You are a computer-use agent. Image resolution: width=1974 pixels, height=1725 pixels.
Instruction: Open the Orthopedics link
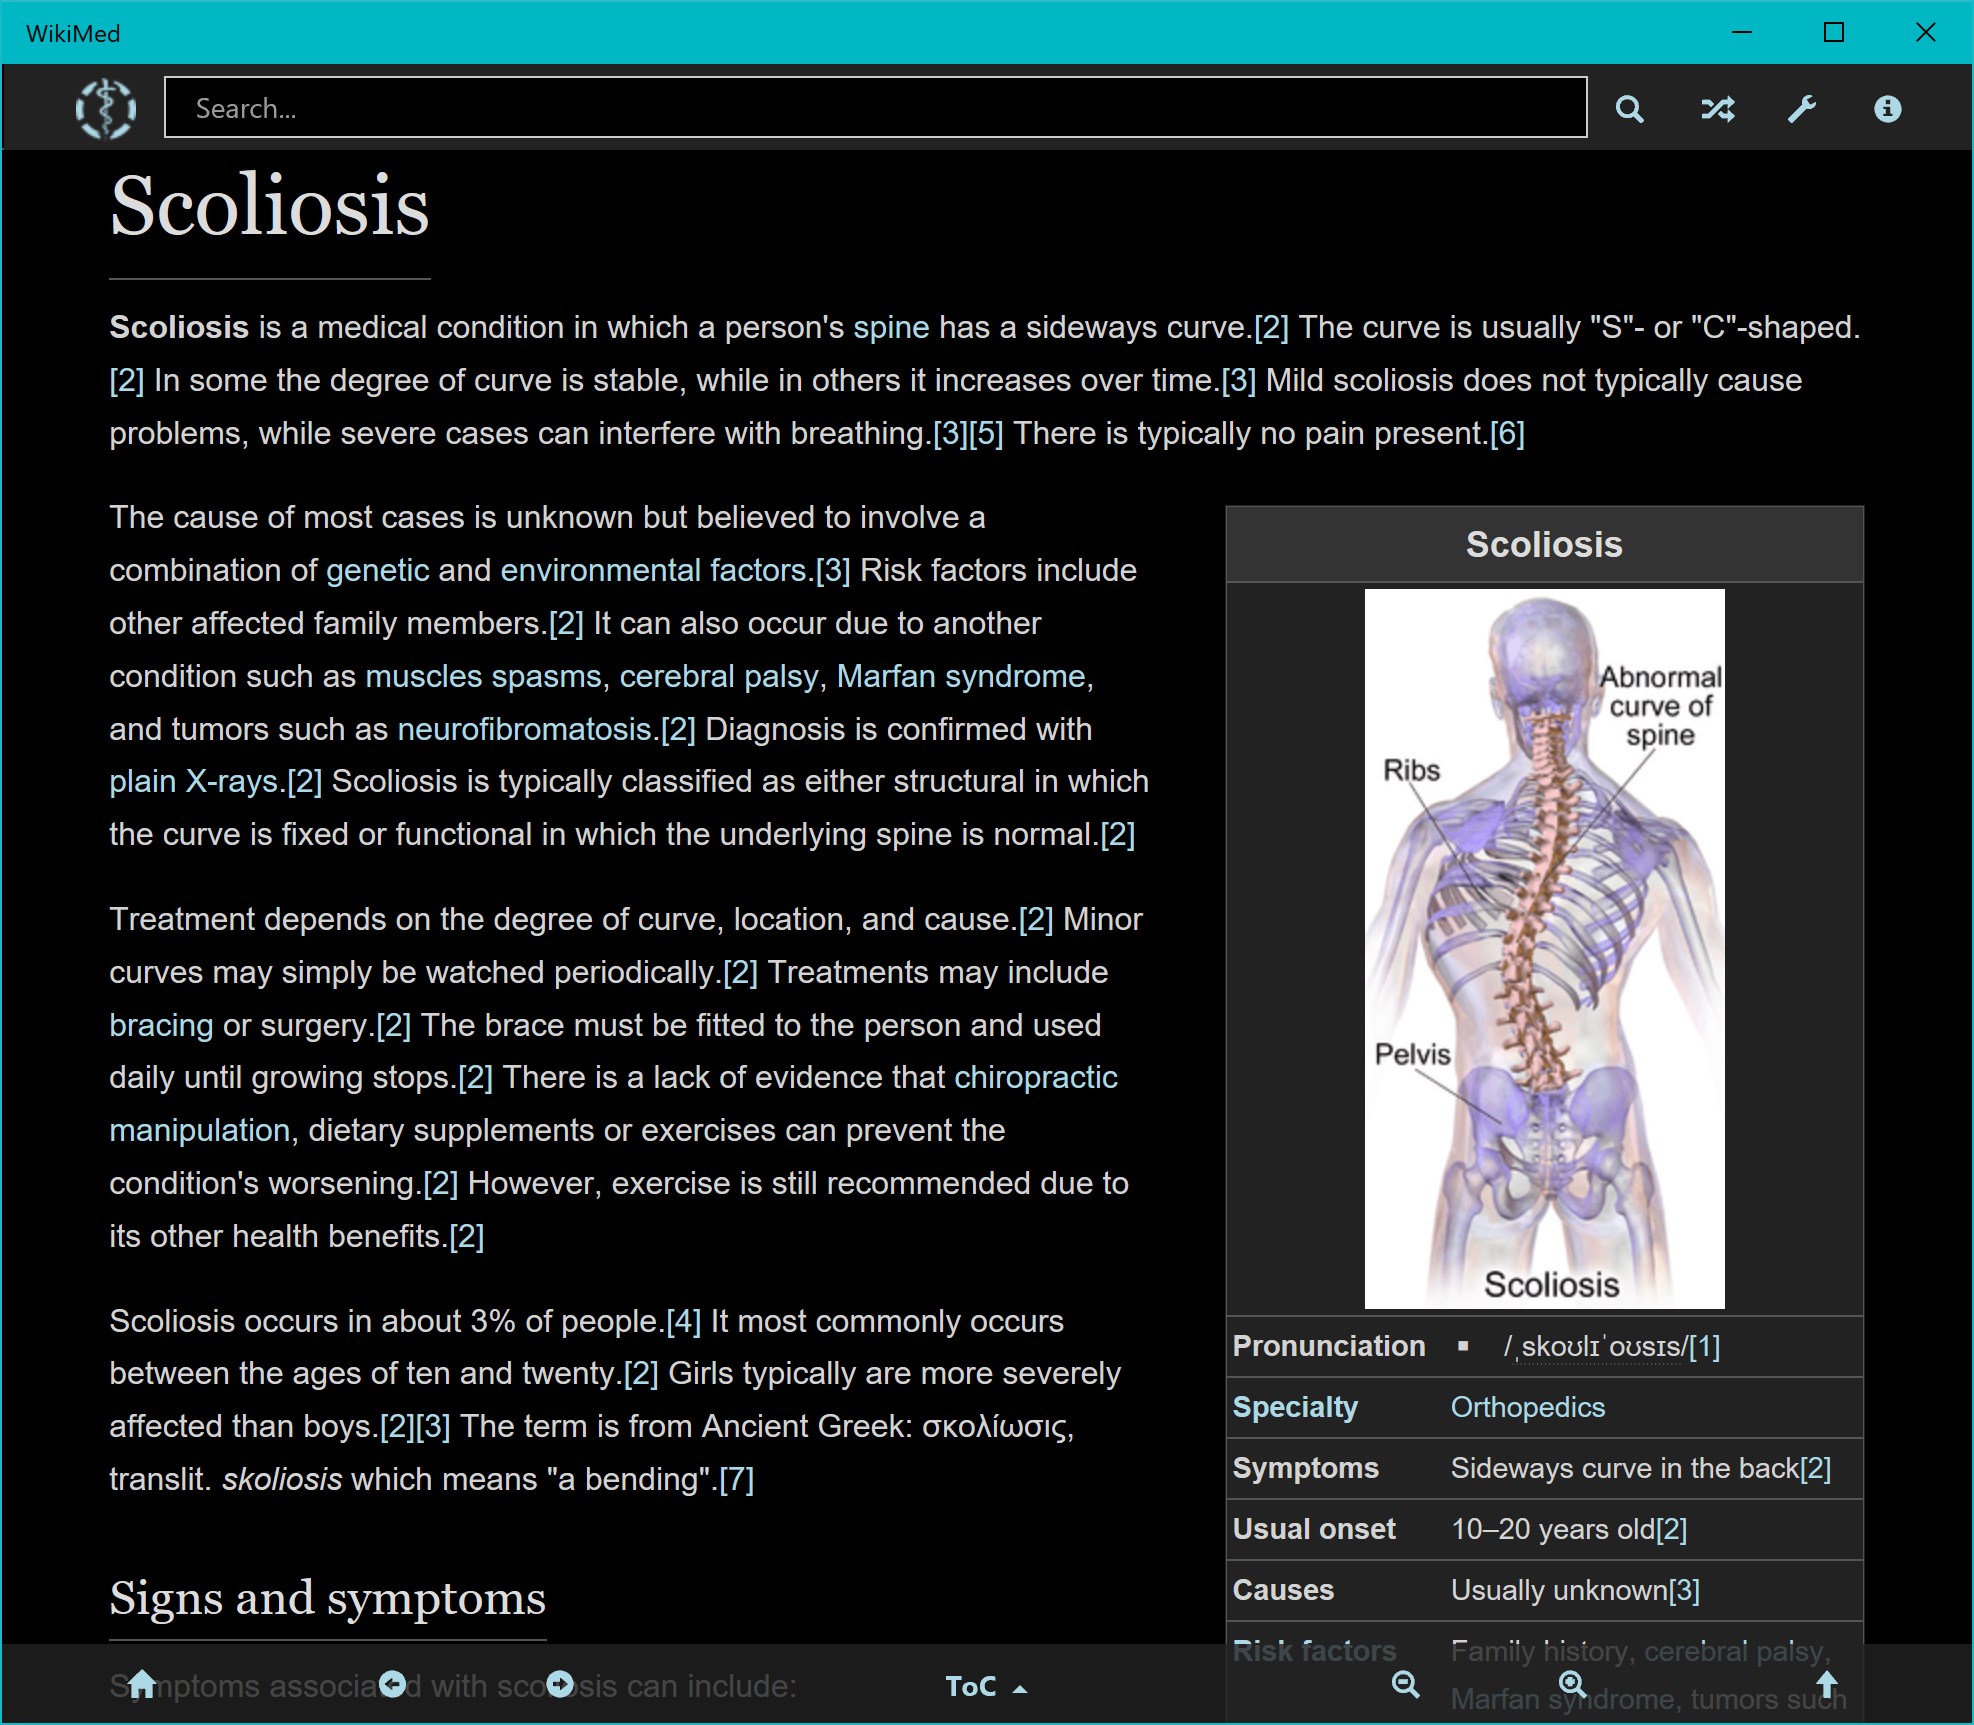click(1527, 1407)
